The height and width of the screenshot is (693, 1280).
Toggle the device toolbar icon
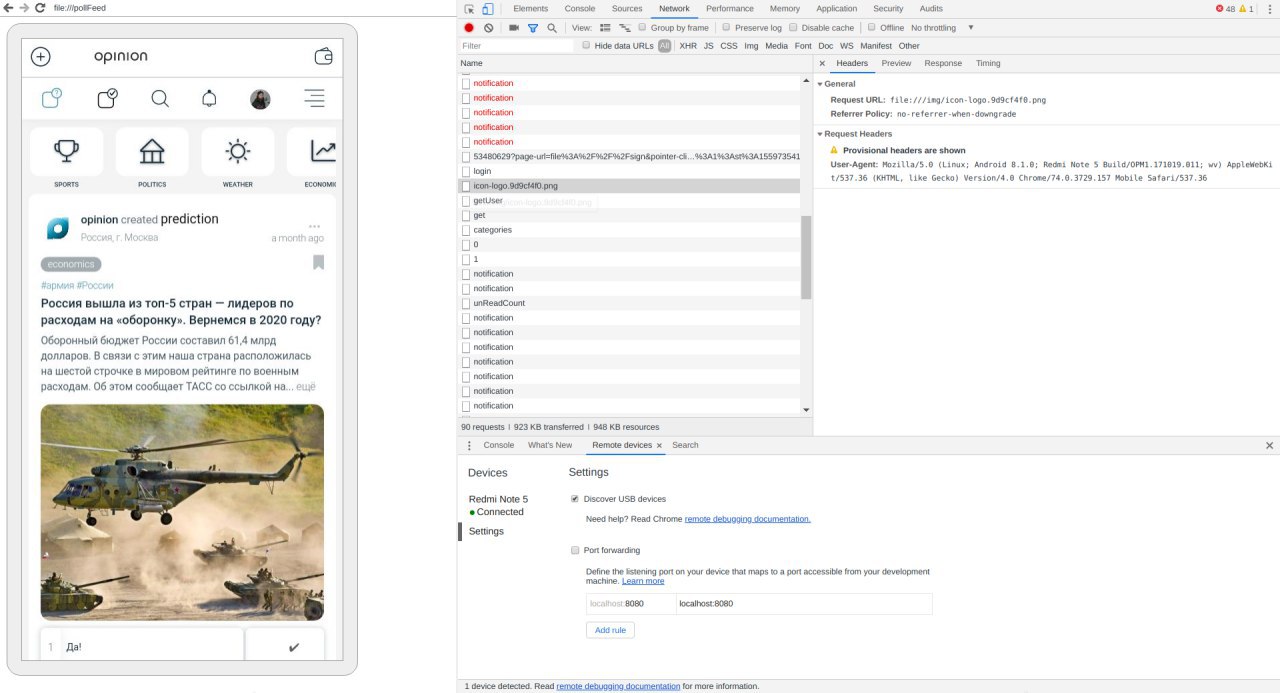[x=488, y=9]
